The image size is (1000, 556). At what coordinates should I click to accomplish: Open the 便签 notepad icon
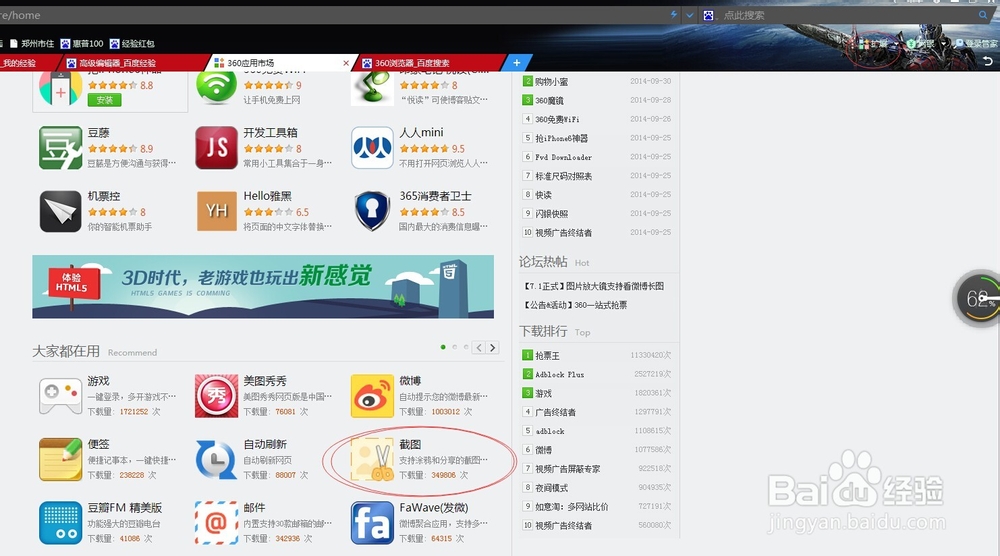tap(61, 459)
